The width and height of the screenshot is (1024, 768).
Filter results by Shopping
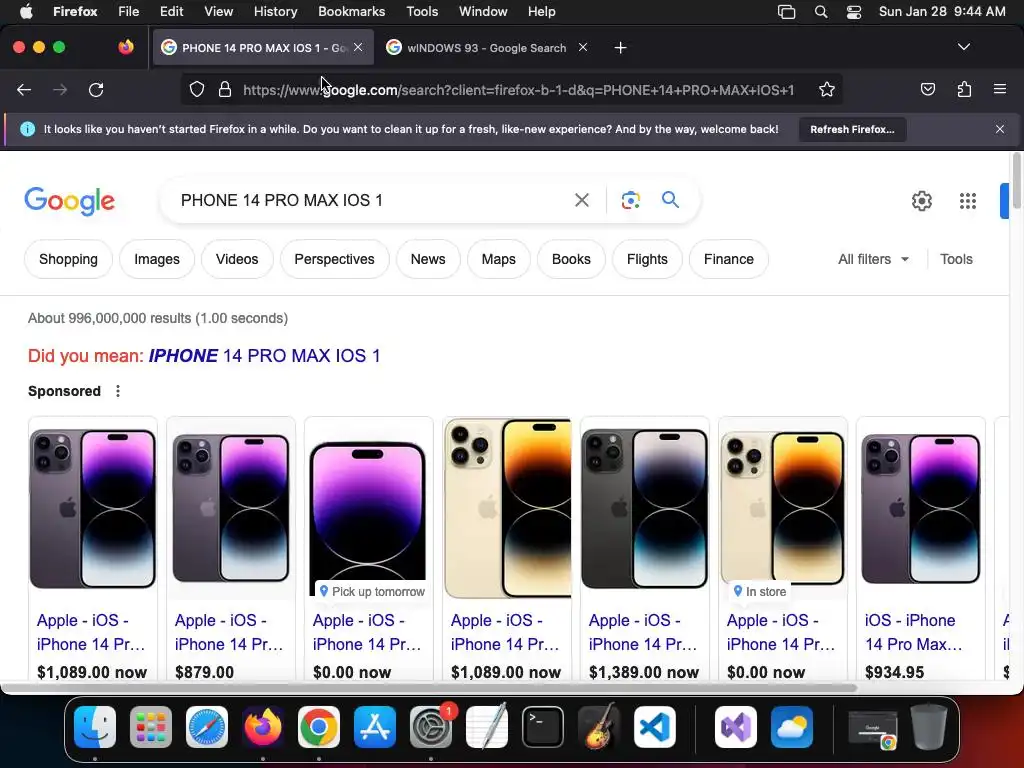[69, 259]
